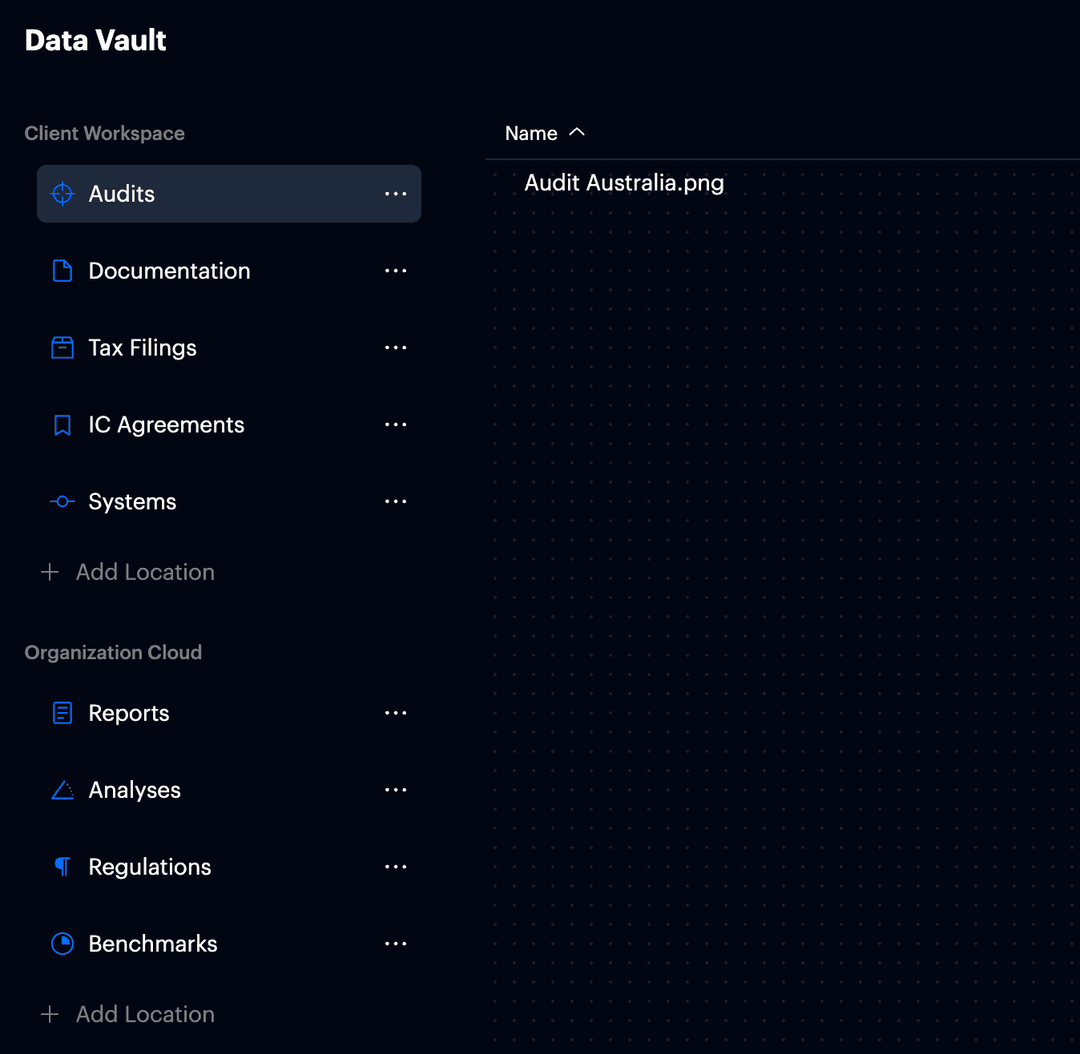The height and width of the screenshot is (1054, 1080).
Task: Click the Regulations paragraph icon
Action: point(62,866)
